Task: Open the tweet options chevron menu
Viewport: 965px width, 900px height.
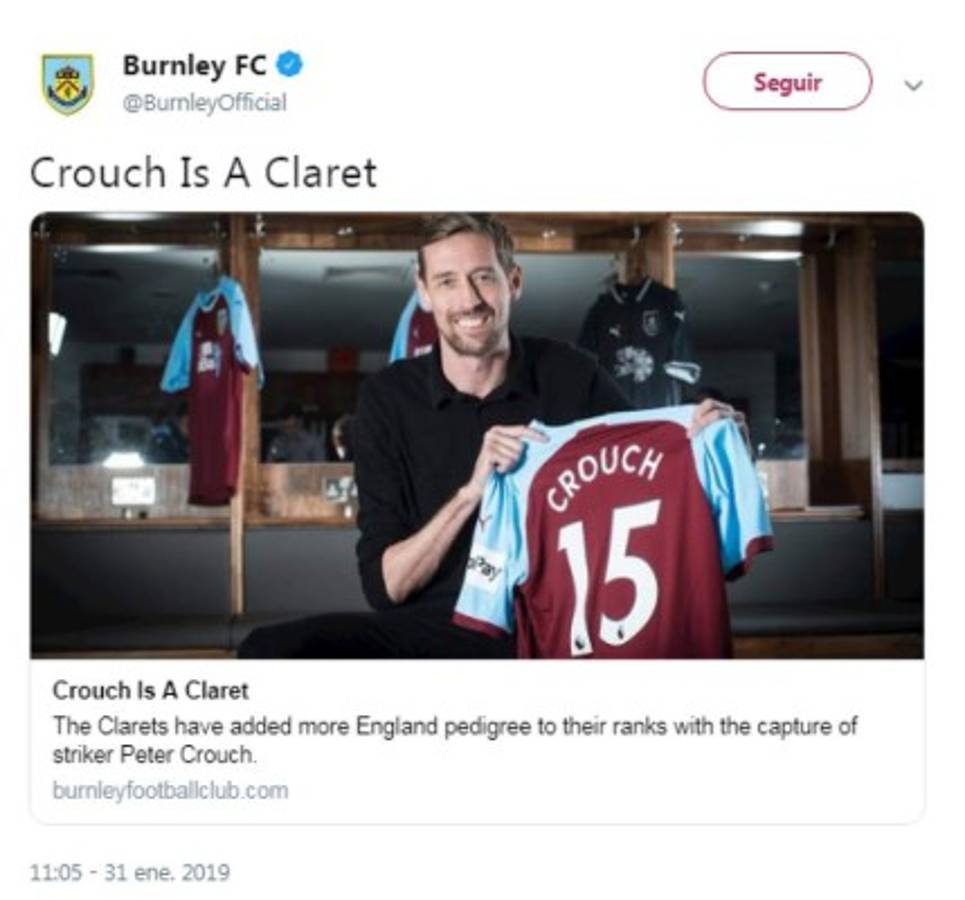Action: (x=912, y=85)
